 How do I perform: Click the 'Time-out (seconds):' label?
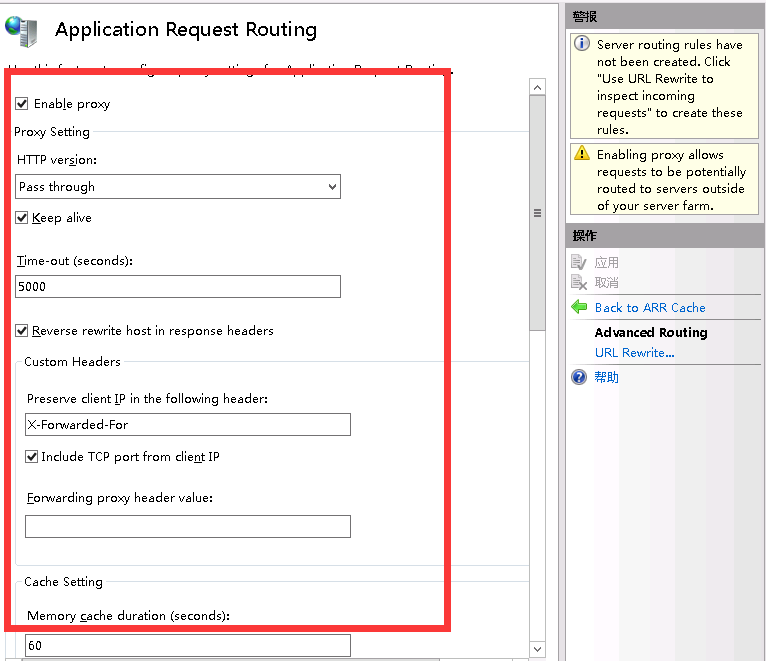coord(75,261)
